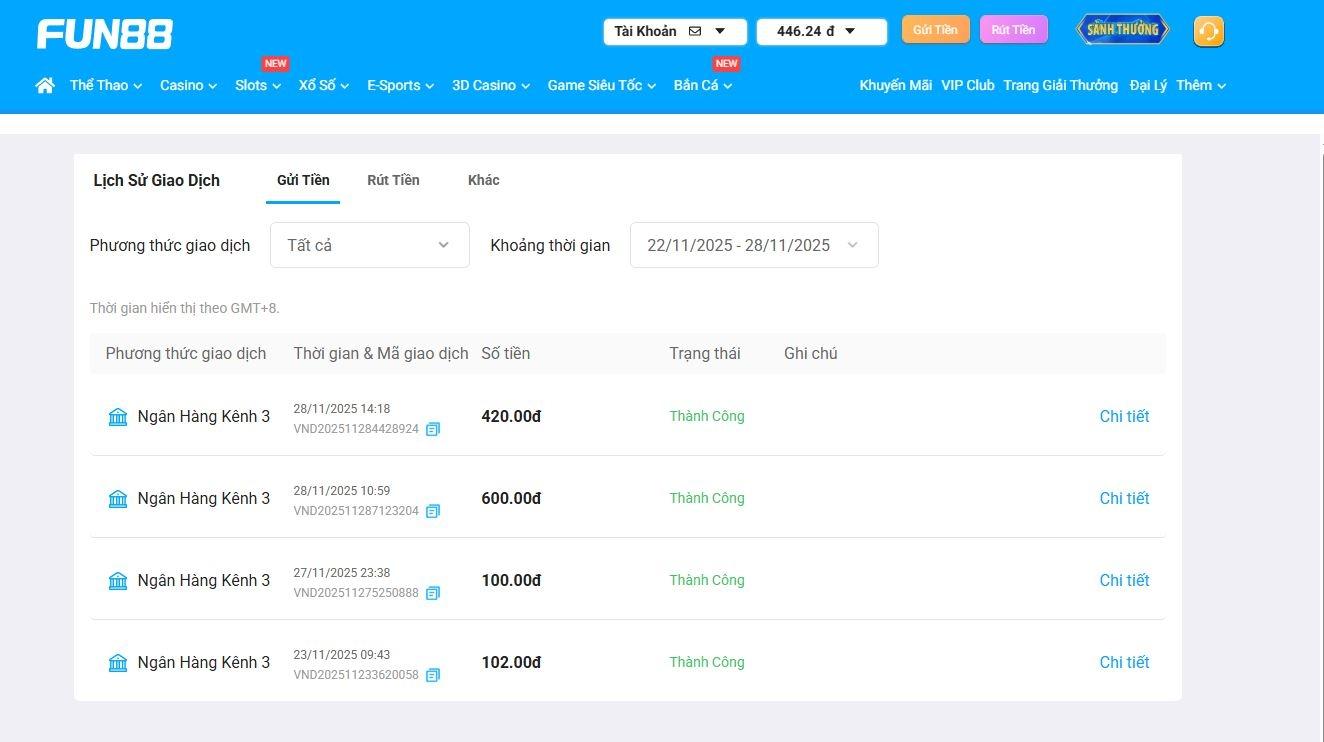Switch to the Khác tab
This screenshot has height=742, width=1324.
[483, 180]
